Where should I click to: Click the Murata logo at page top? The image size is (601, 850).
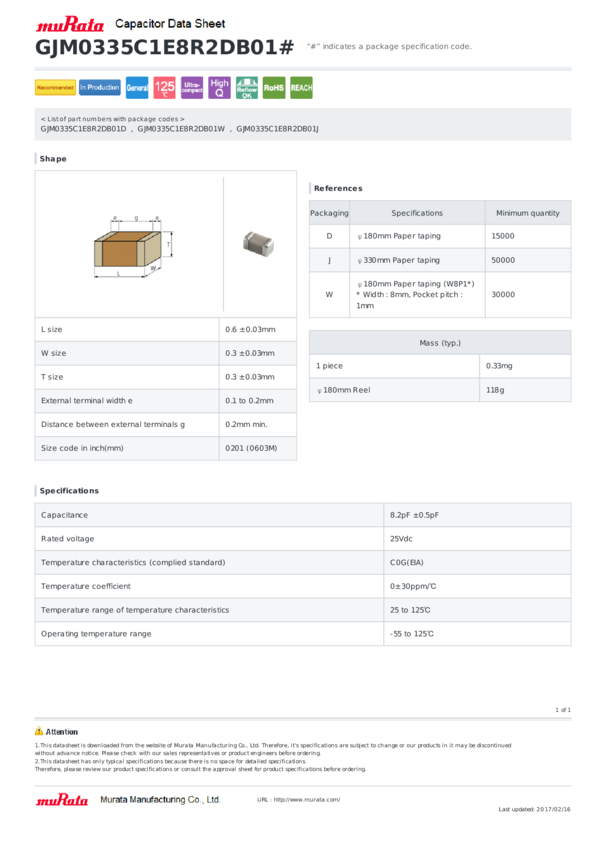click(70, 24)
